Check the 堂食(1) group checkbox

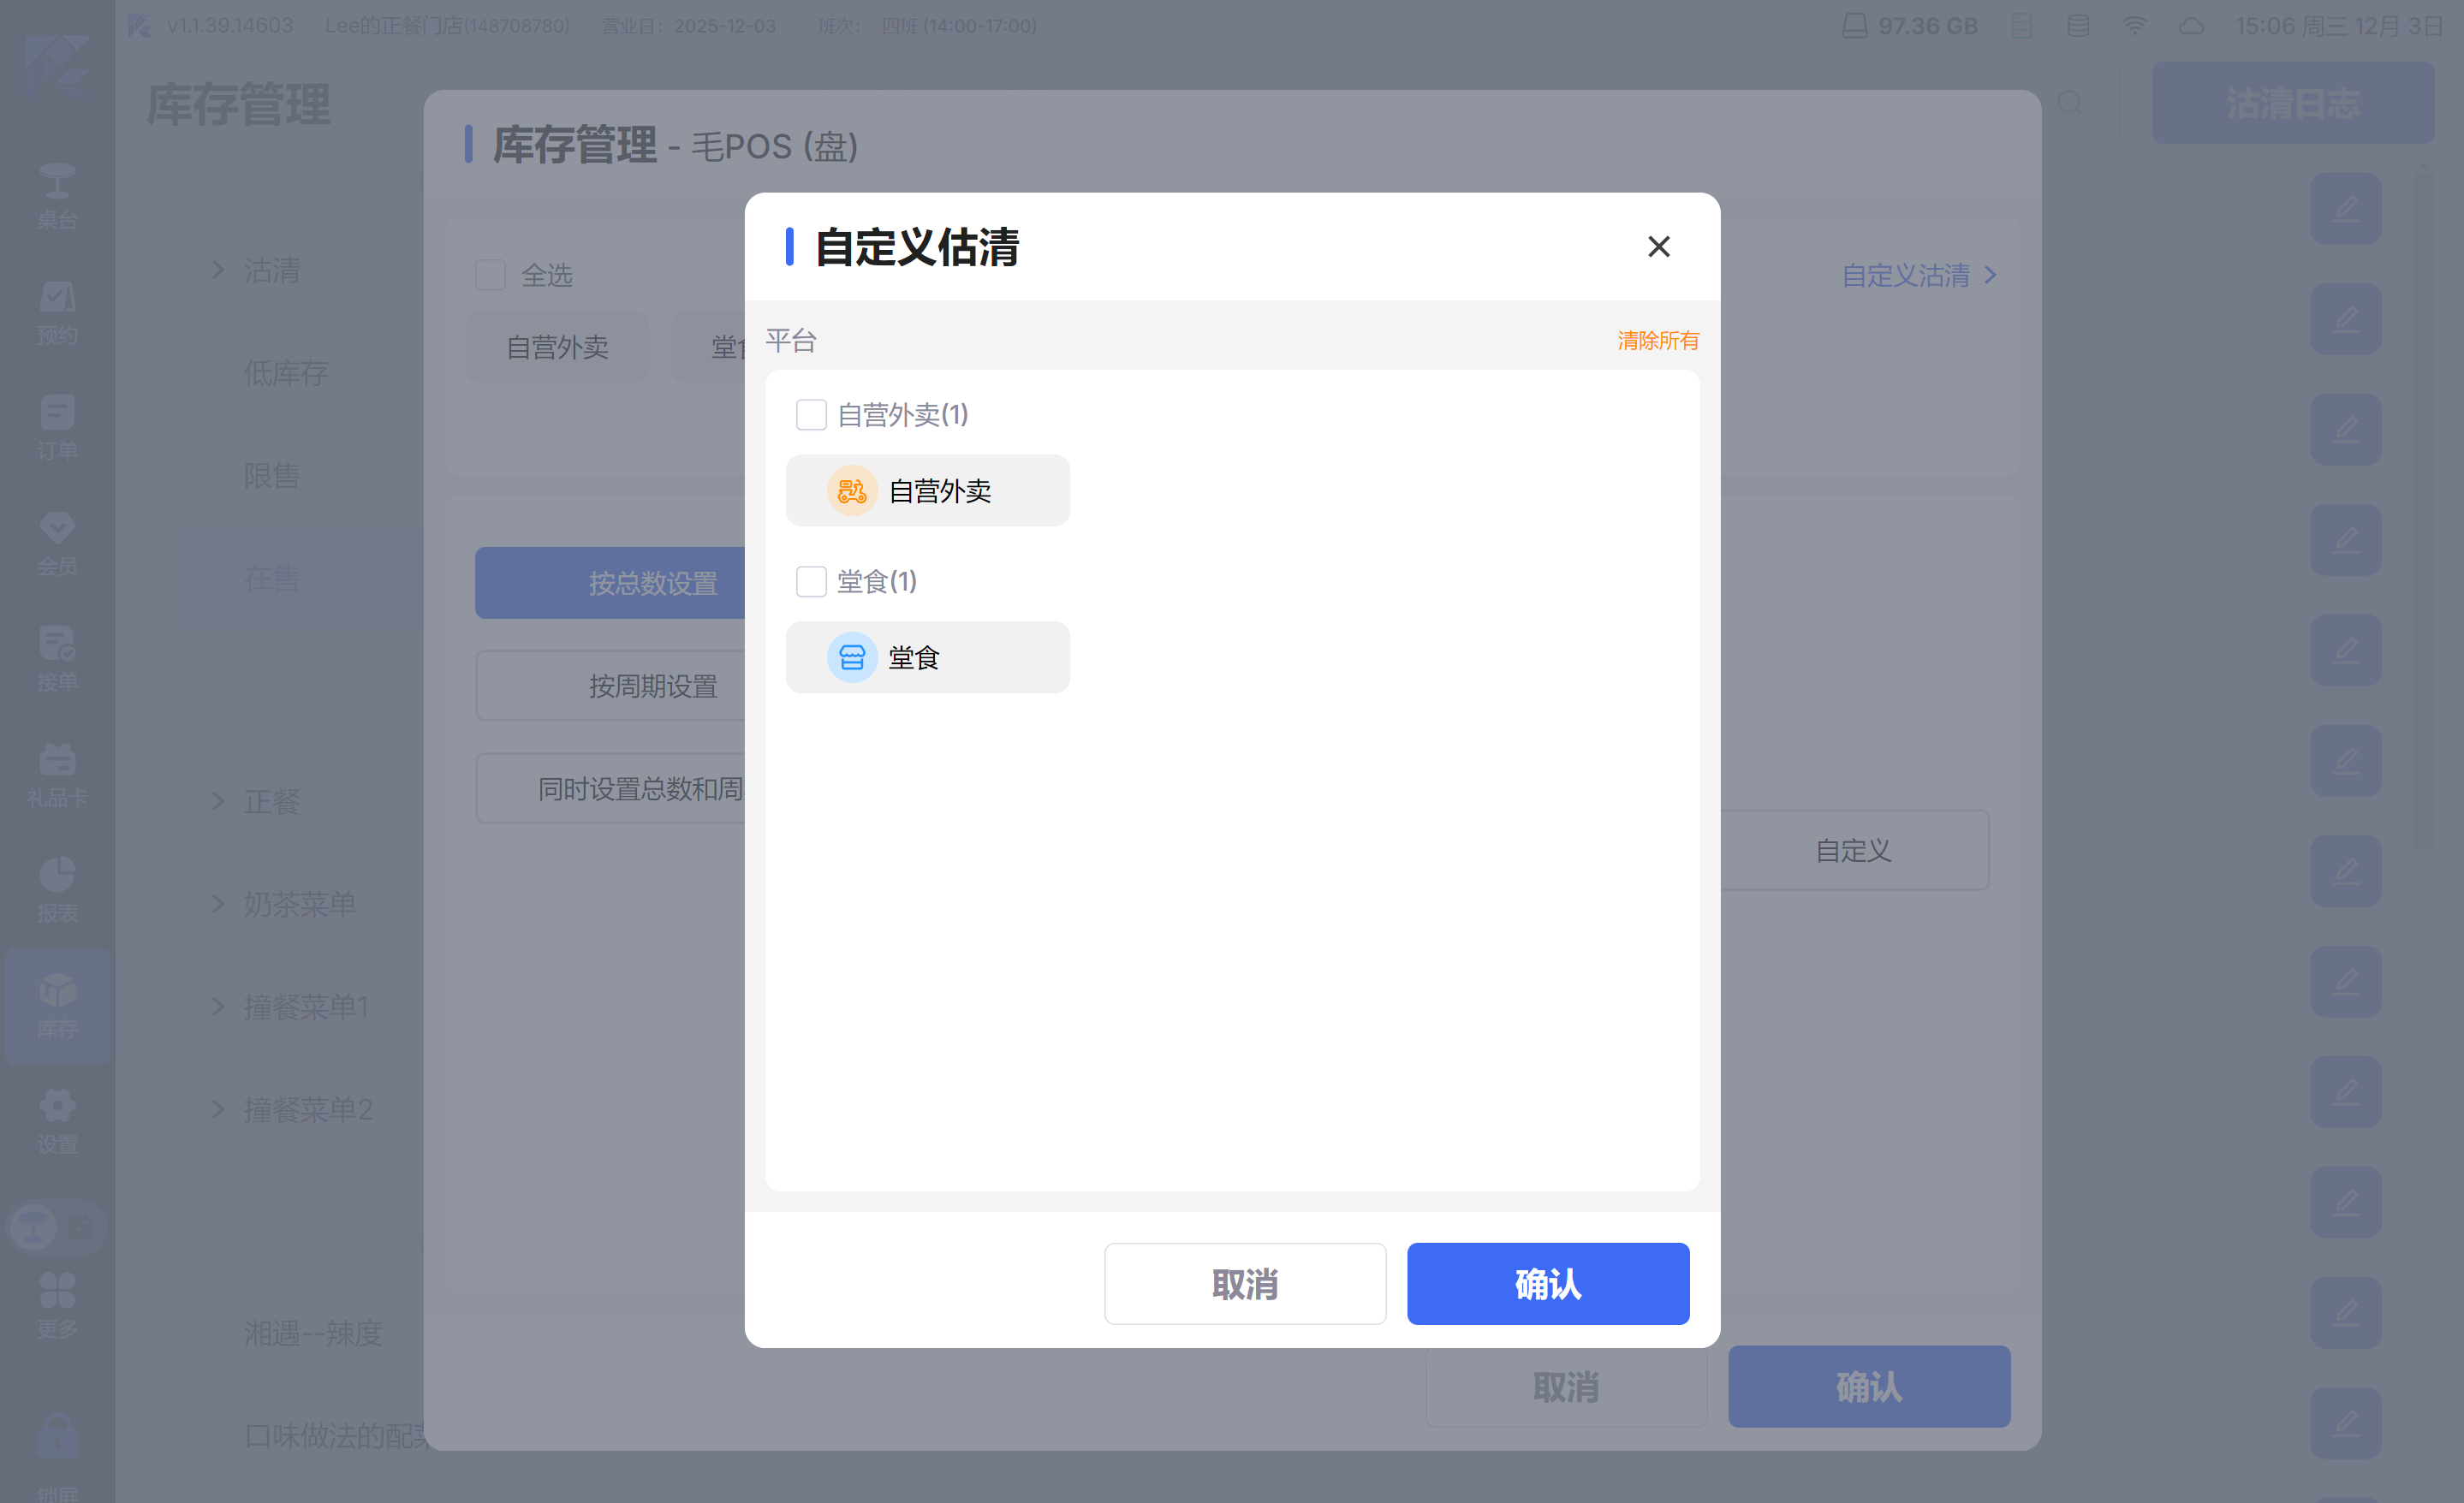pyautogui.click(x=811, y=582)
